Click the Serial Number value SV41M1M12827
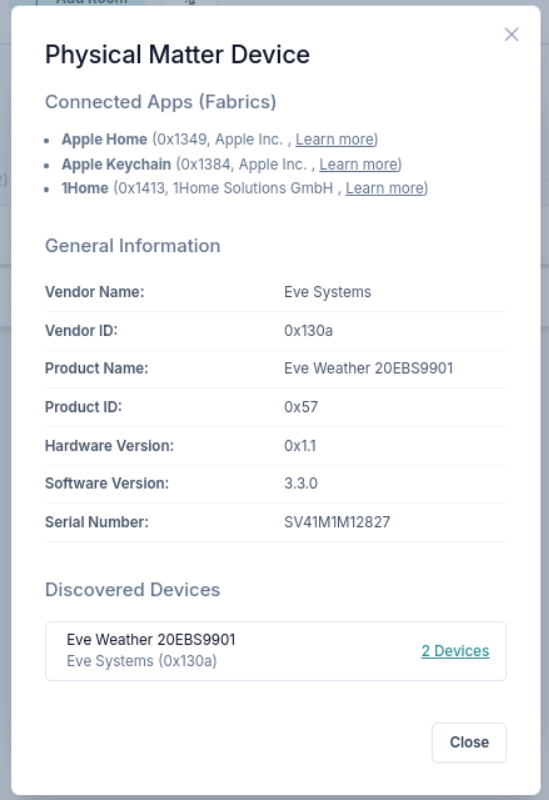This screenshot has height=800, width=549. click(337, 522)
